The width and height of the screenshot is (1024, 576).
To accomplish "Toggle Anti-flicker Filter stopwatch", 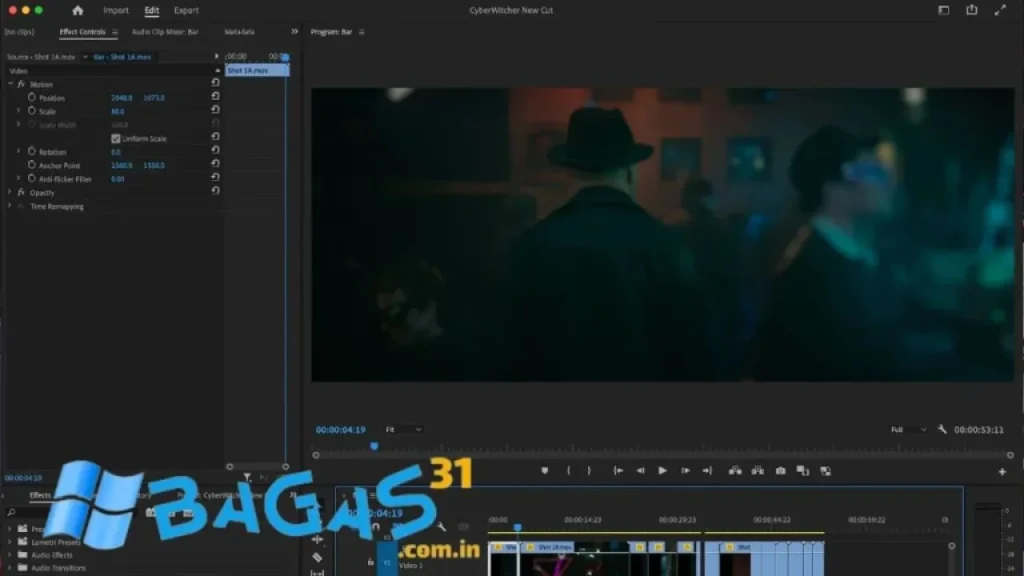I will coord(31,178).
